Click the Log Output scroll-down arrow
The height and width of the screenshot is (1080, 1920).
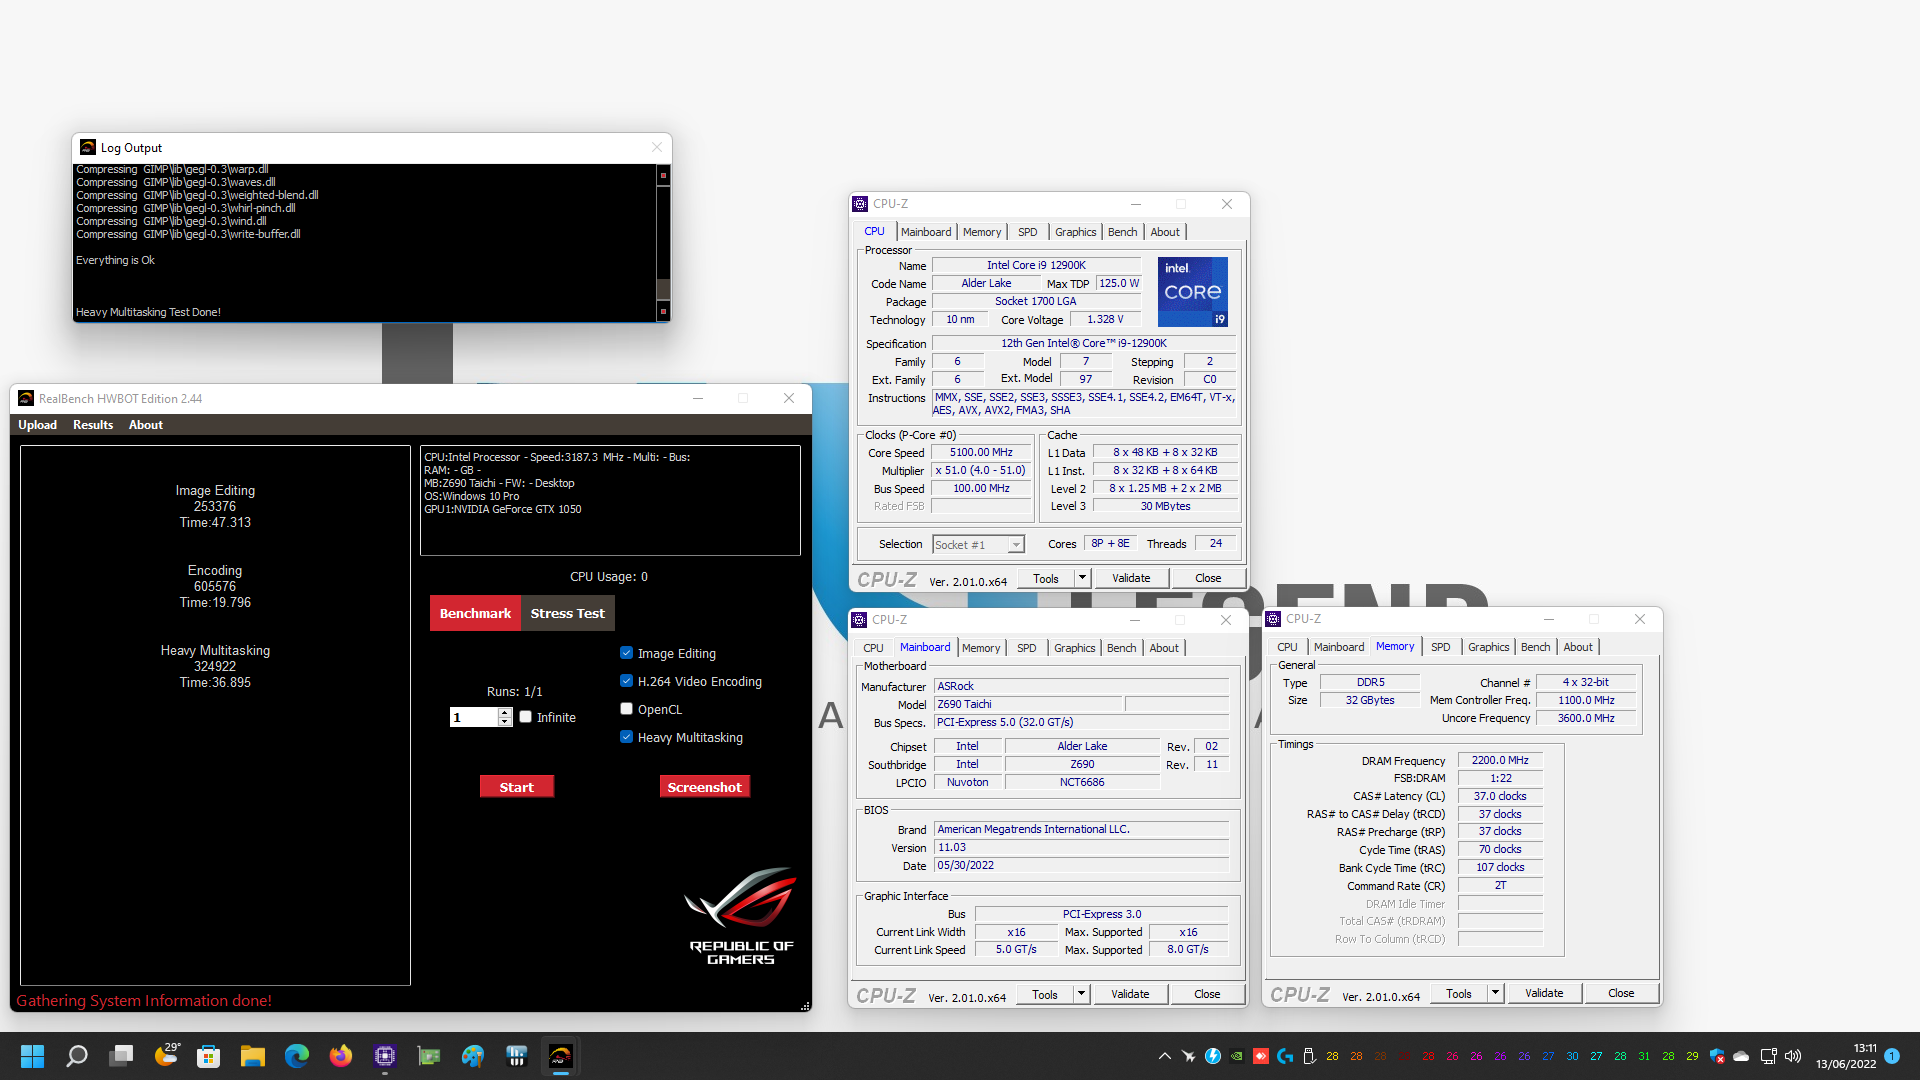pyautogui.click(x=662, y=312)
